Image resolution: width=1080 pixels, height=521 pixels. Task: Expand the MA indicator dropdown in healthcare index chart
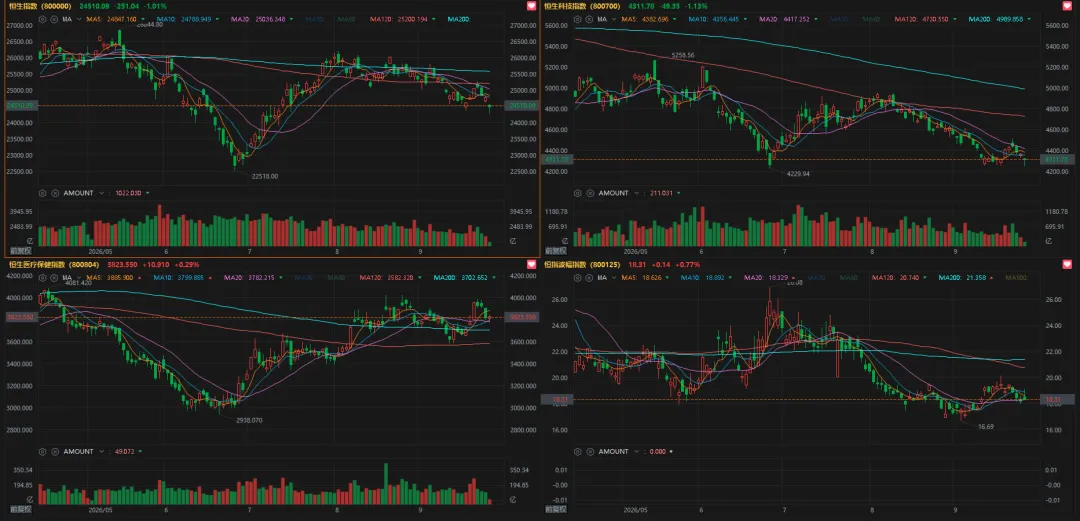click(x=81, y=278)
